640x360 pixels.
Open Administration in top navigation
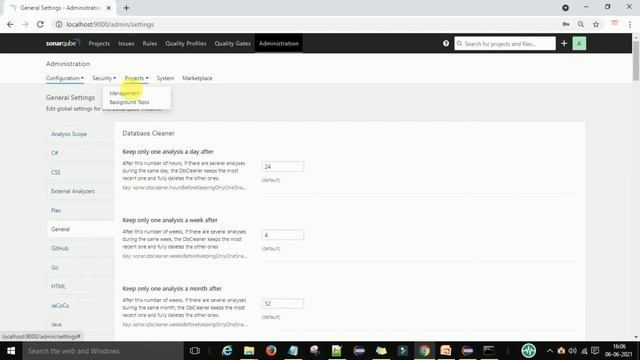tap(279, 43)
